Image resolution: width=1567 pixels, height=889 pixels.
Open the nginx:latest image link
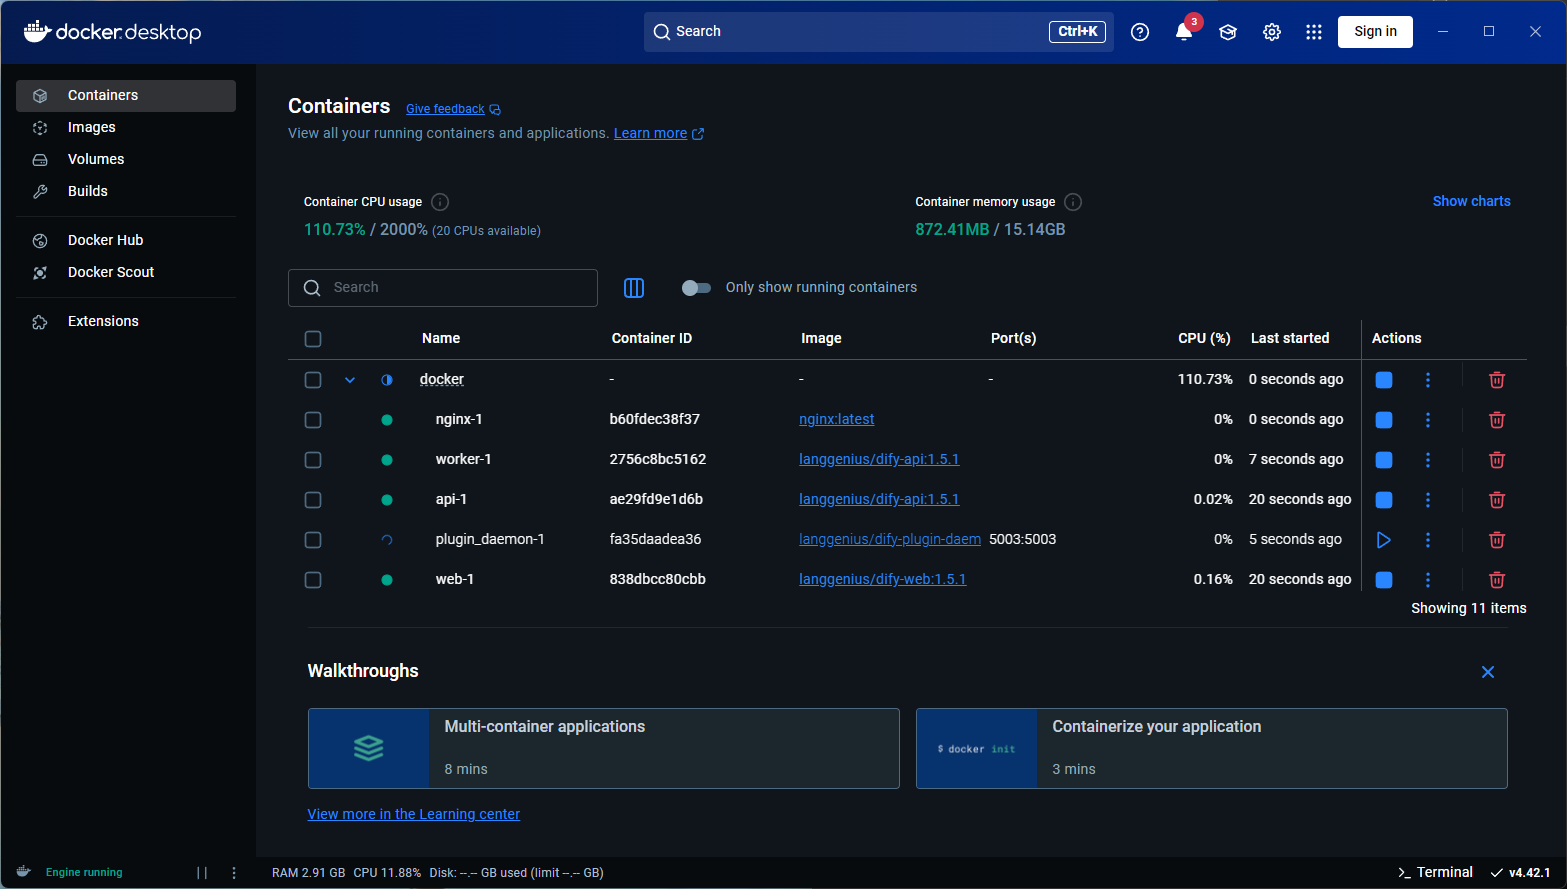point(836,420)
